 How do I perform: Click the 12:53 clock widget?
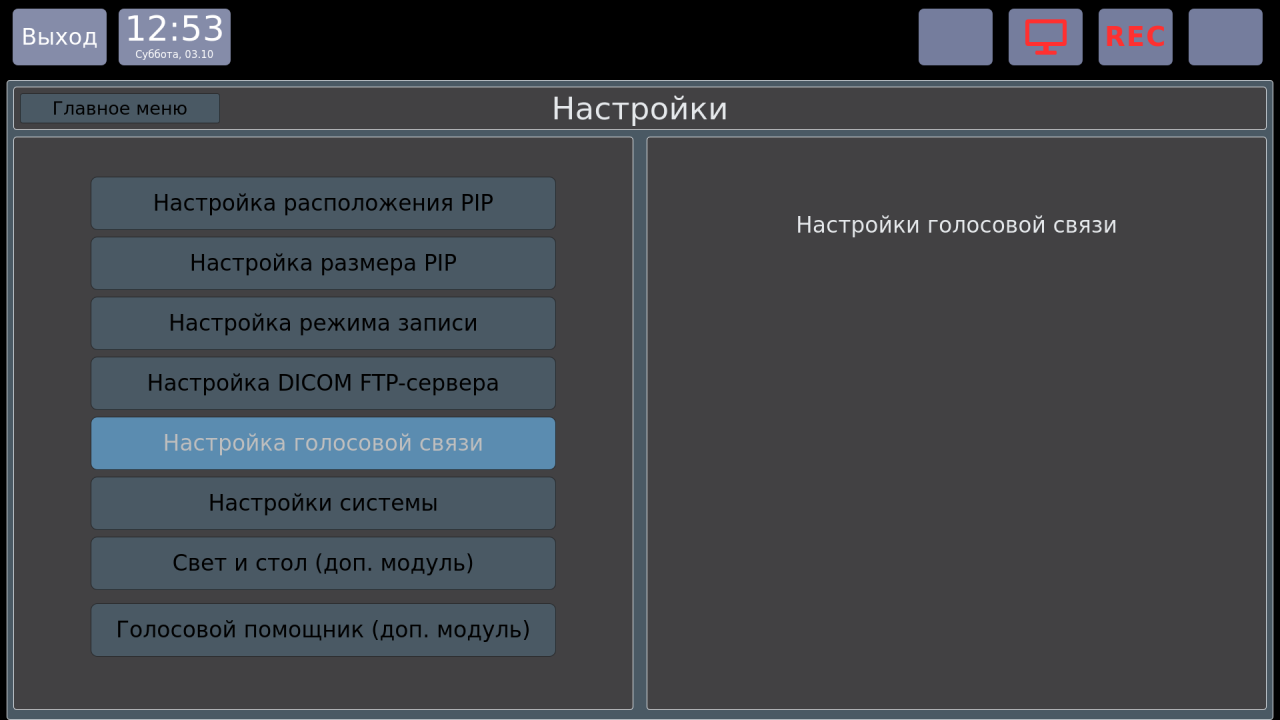174,37
